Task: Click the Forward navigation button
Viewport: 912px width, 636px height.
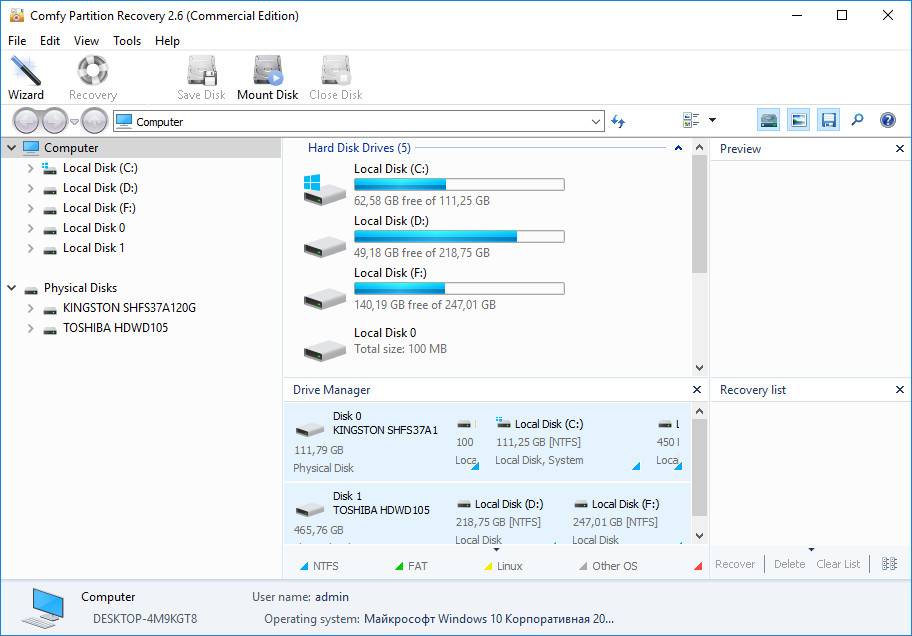Action: [x=55, y=121]
